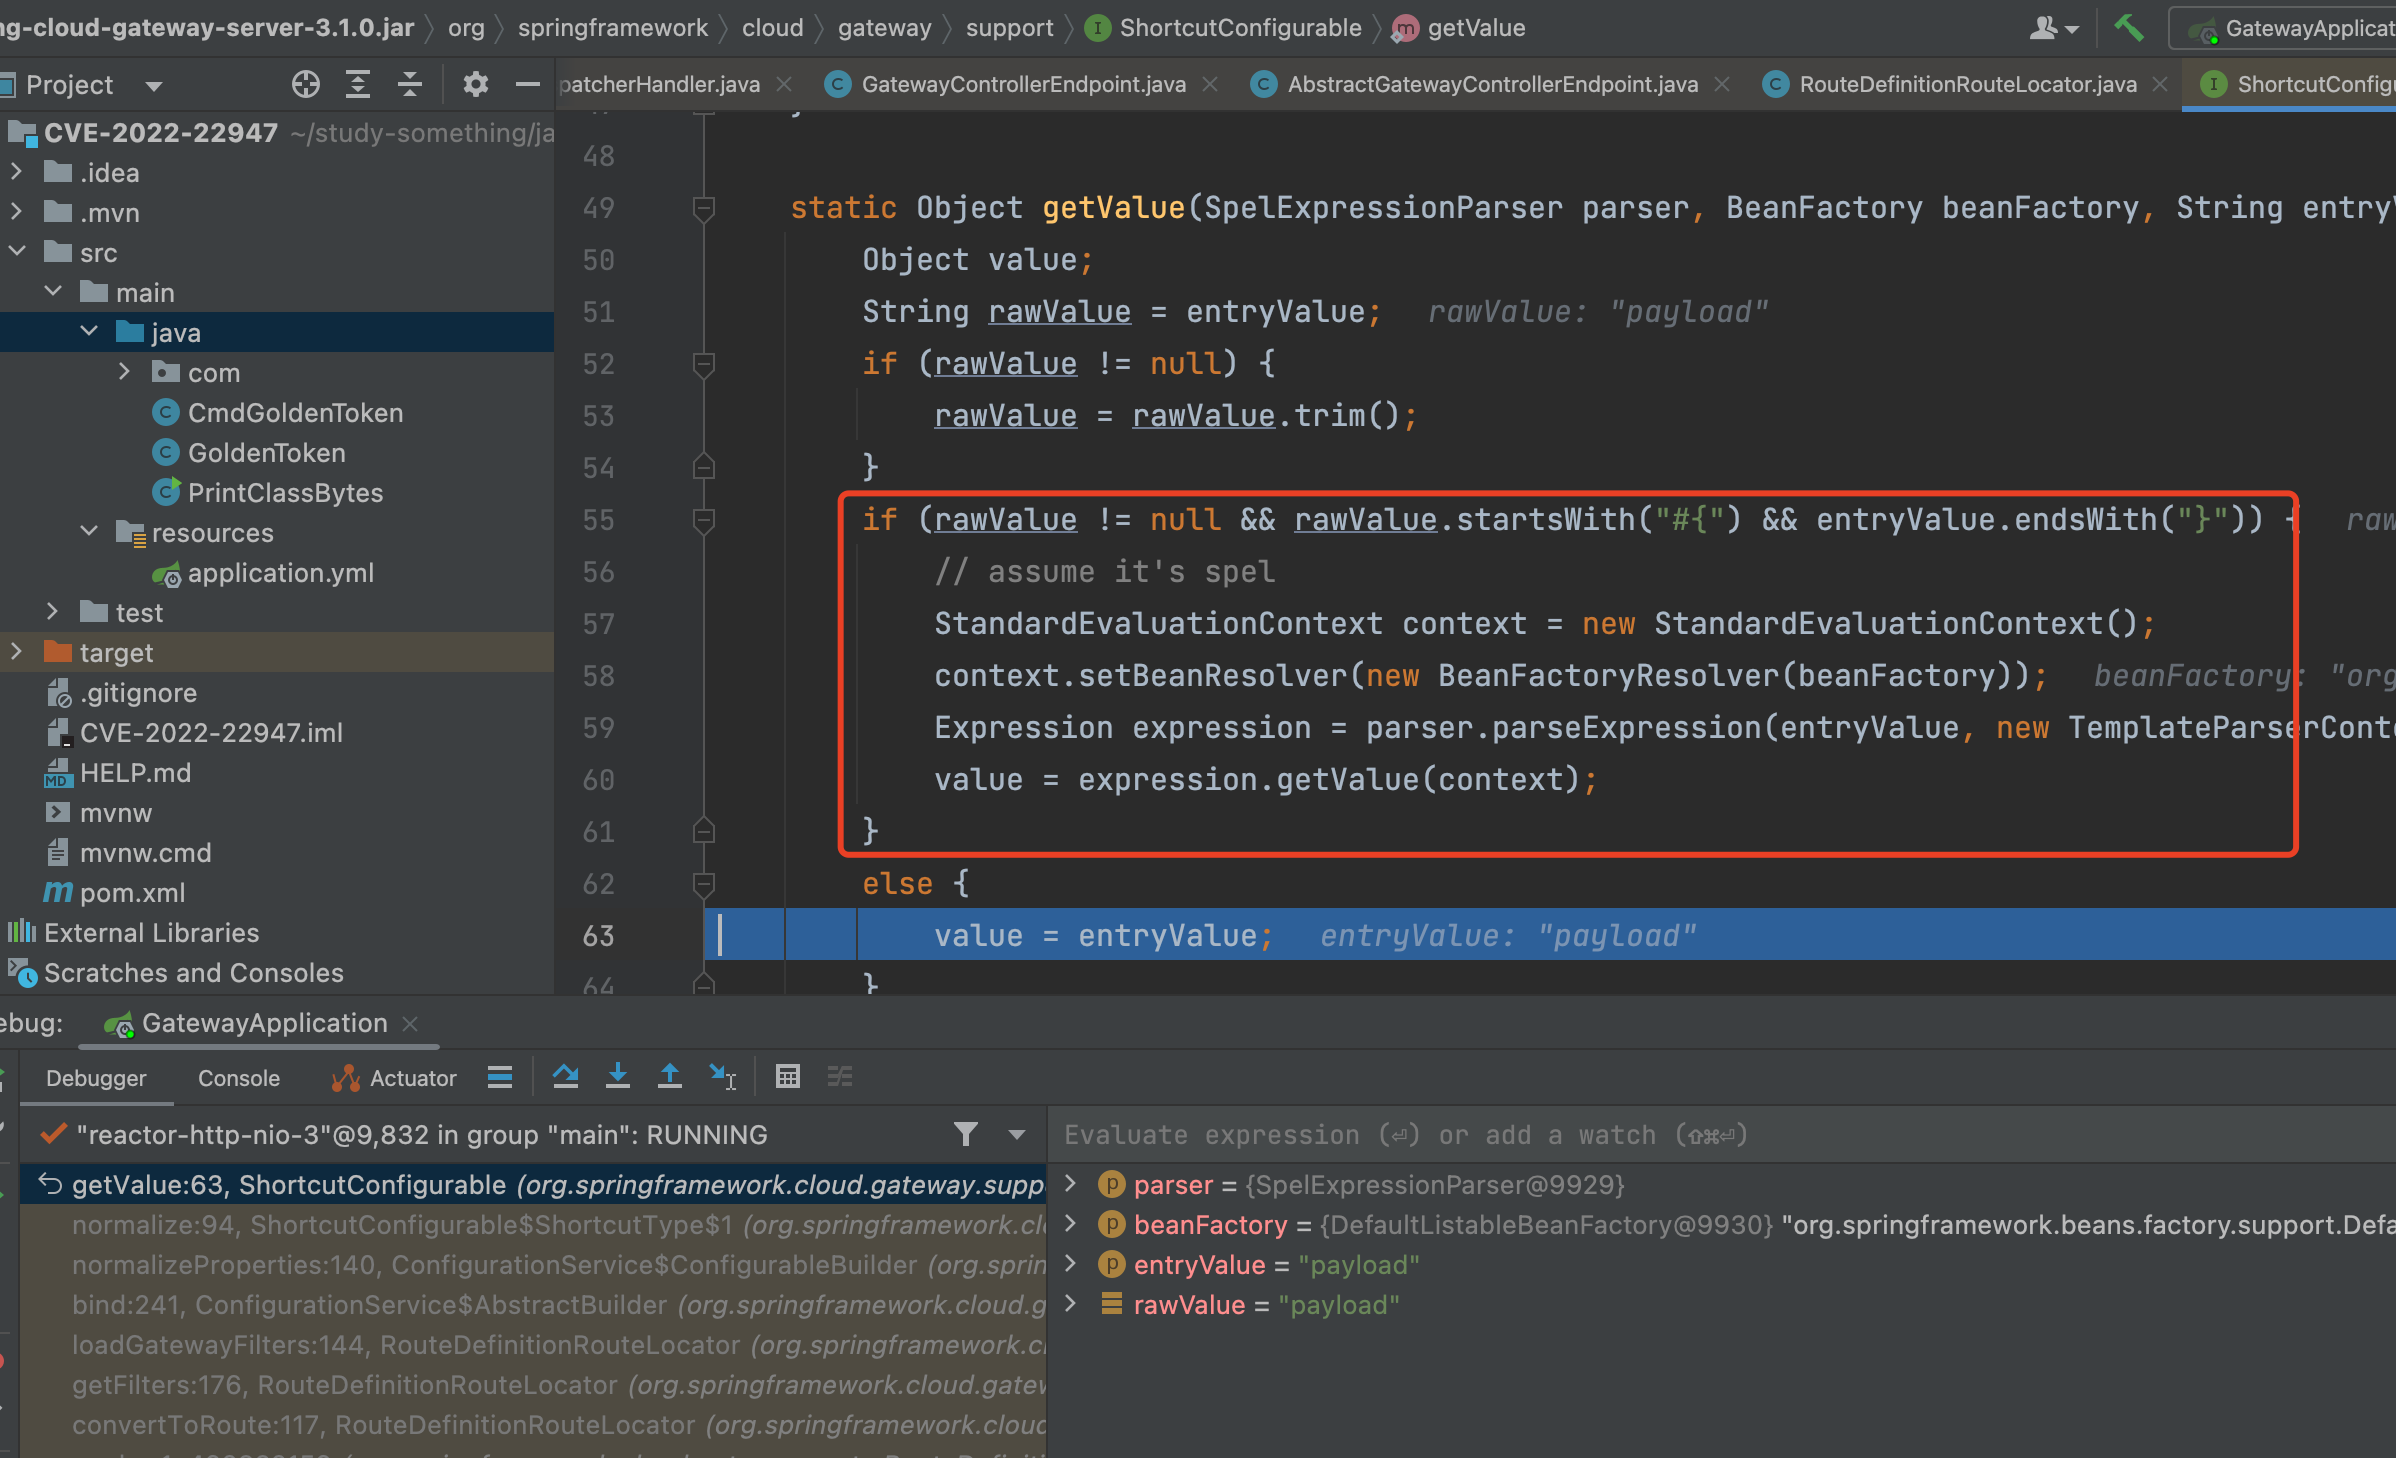Open the Evaluate Expression calculator icon

point(787,1077)
